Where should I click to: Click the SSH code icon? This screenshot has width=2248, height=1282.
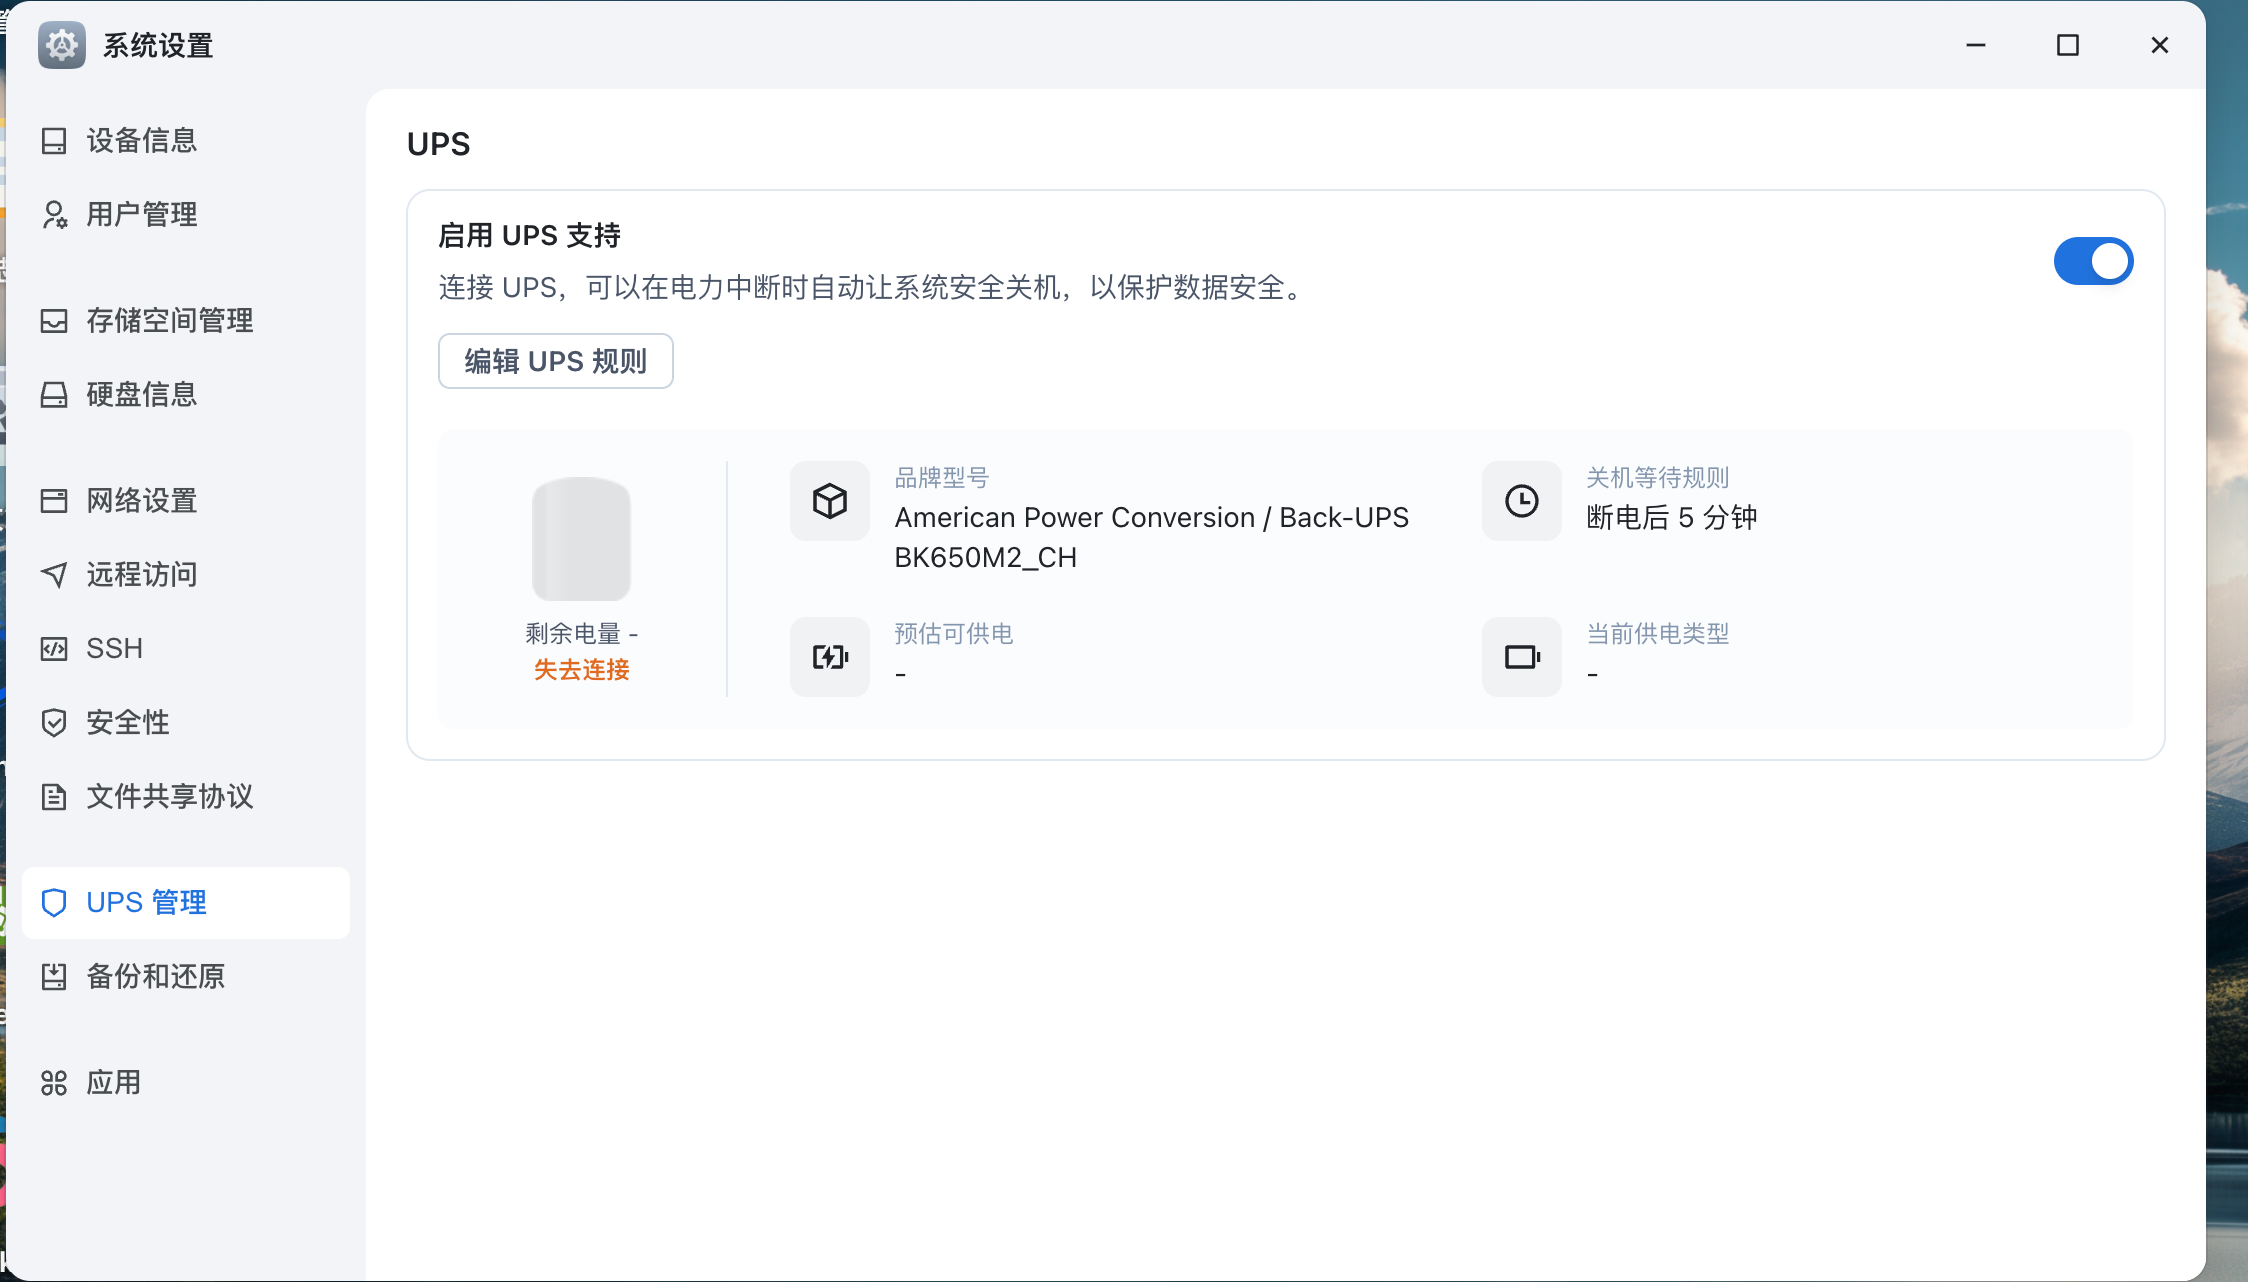pyautogui.click(x=54, y=649)
